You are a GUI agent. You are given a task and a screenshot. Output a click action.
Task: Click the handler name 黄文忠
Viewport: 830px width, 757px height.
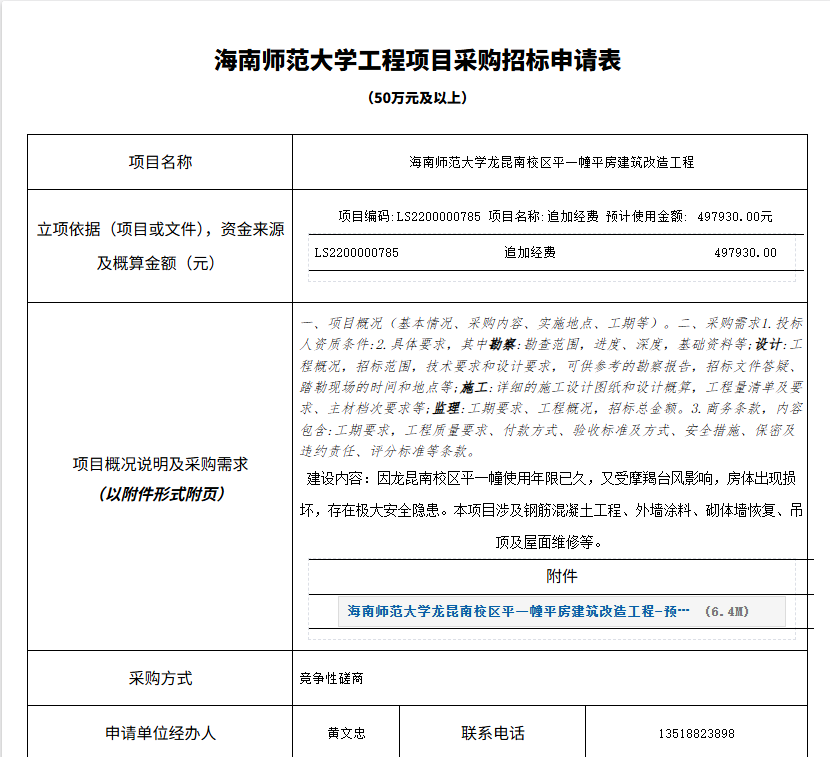pyautogui.click(x=346, y=733)
